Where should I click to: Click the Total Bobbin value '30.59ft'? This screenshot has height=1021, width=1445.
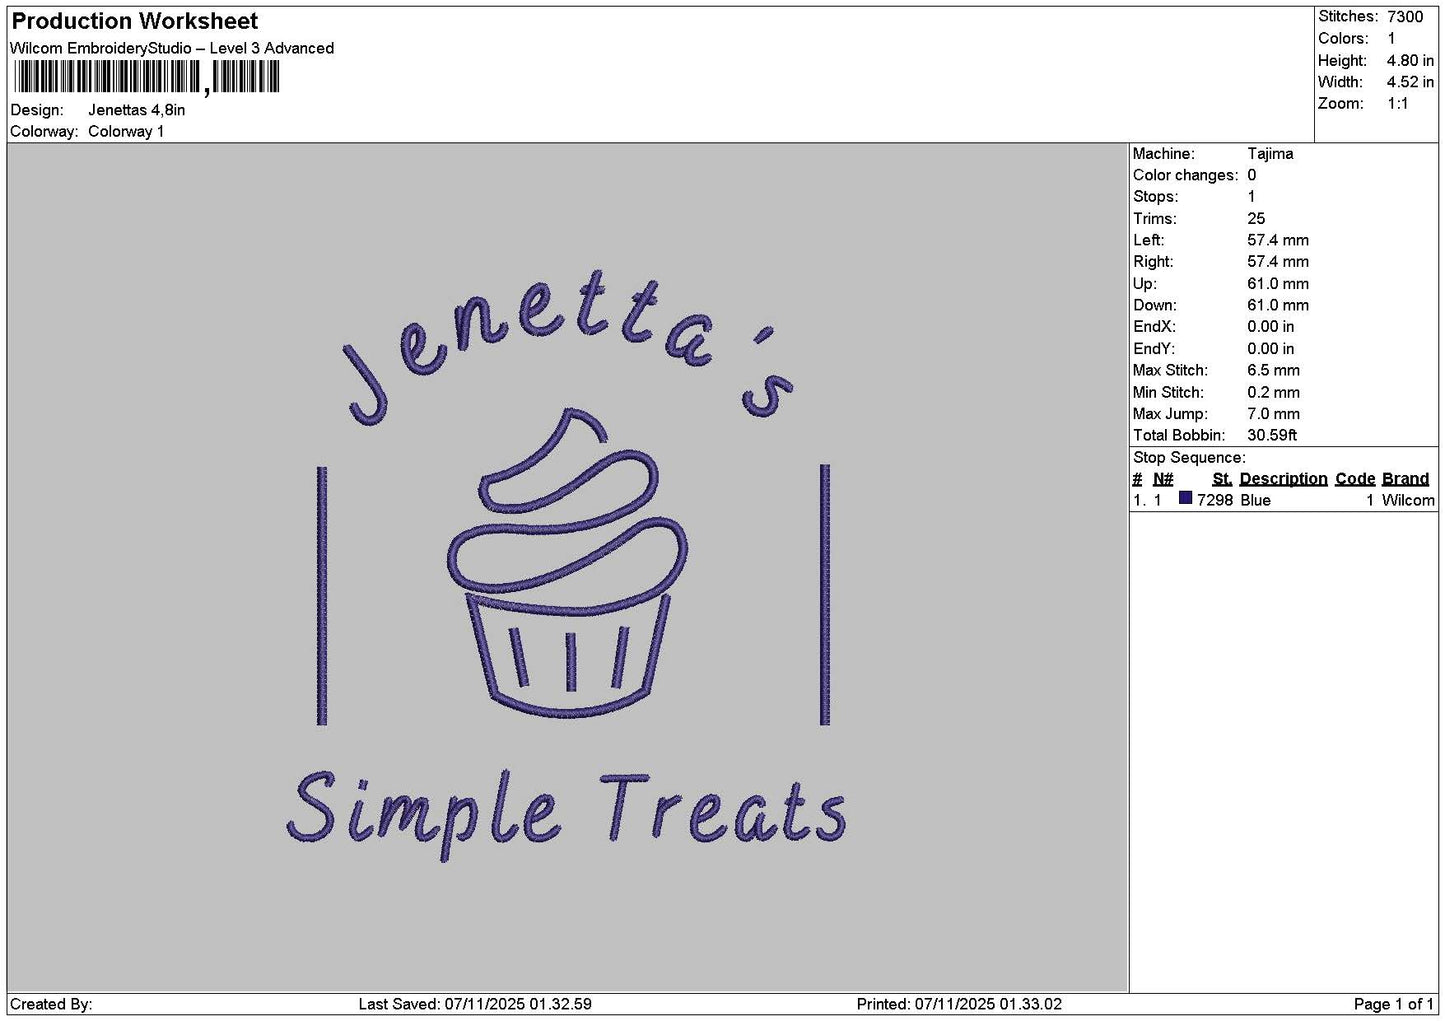pyautogui.click(x=1272, y=435)
